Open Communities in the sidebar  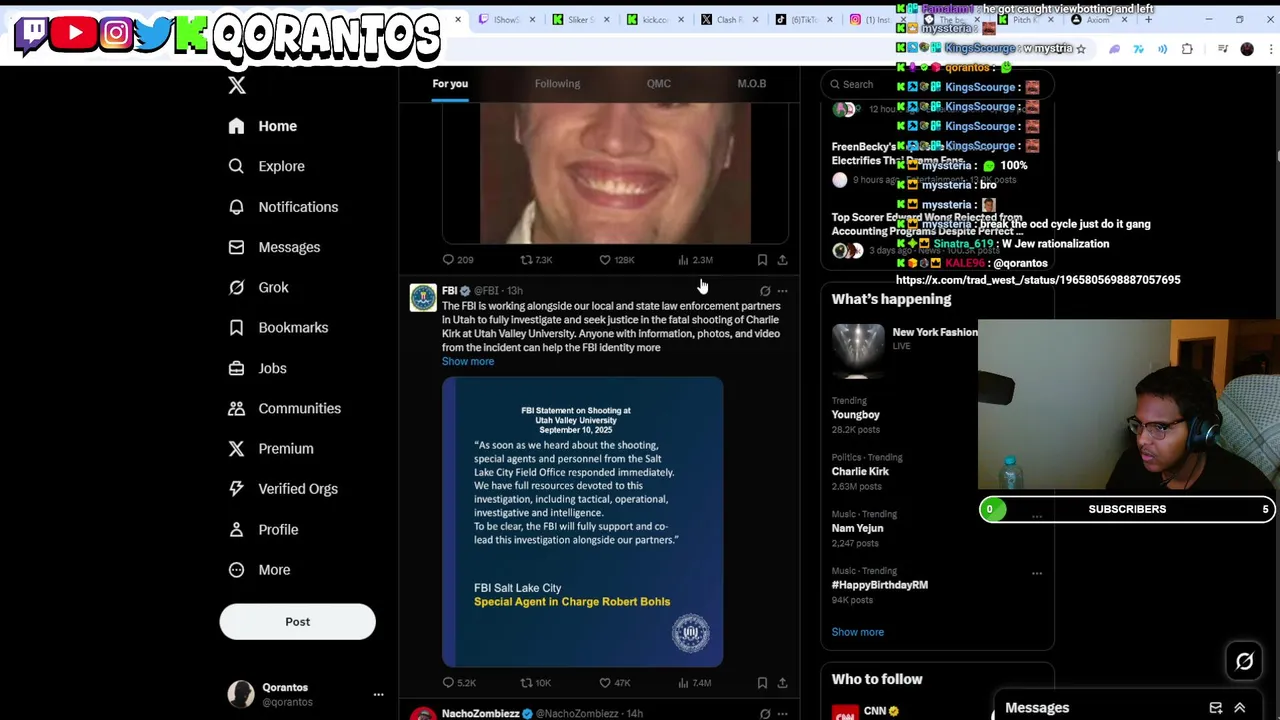pyautogui.click(x=283, y=408)
